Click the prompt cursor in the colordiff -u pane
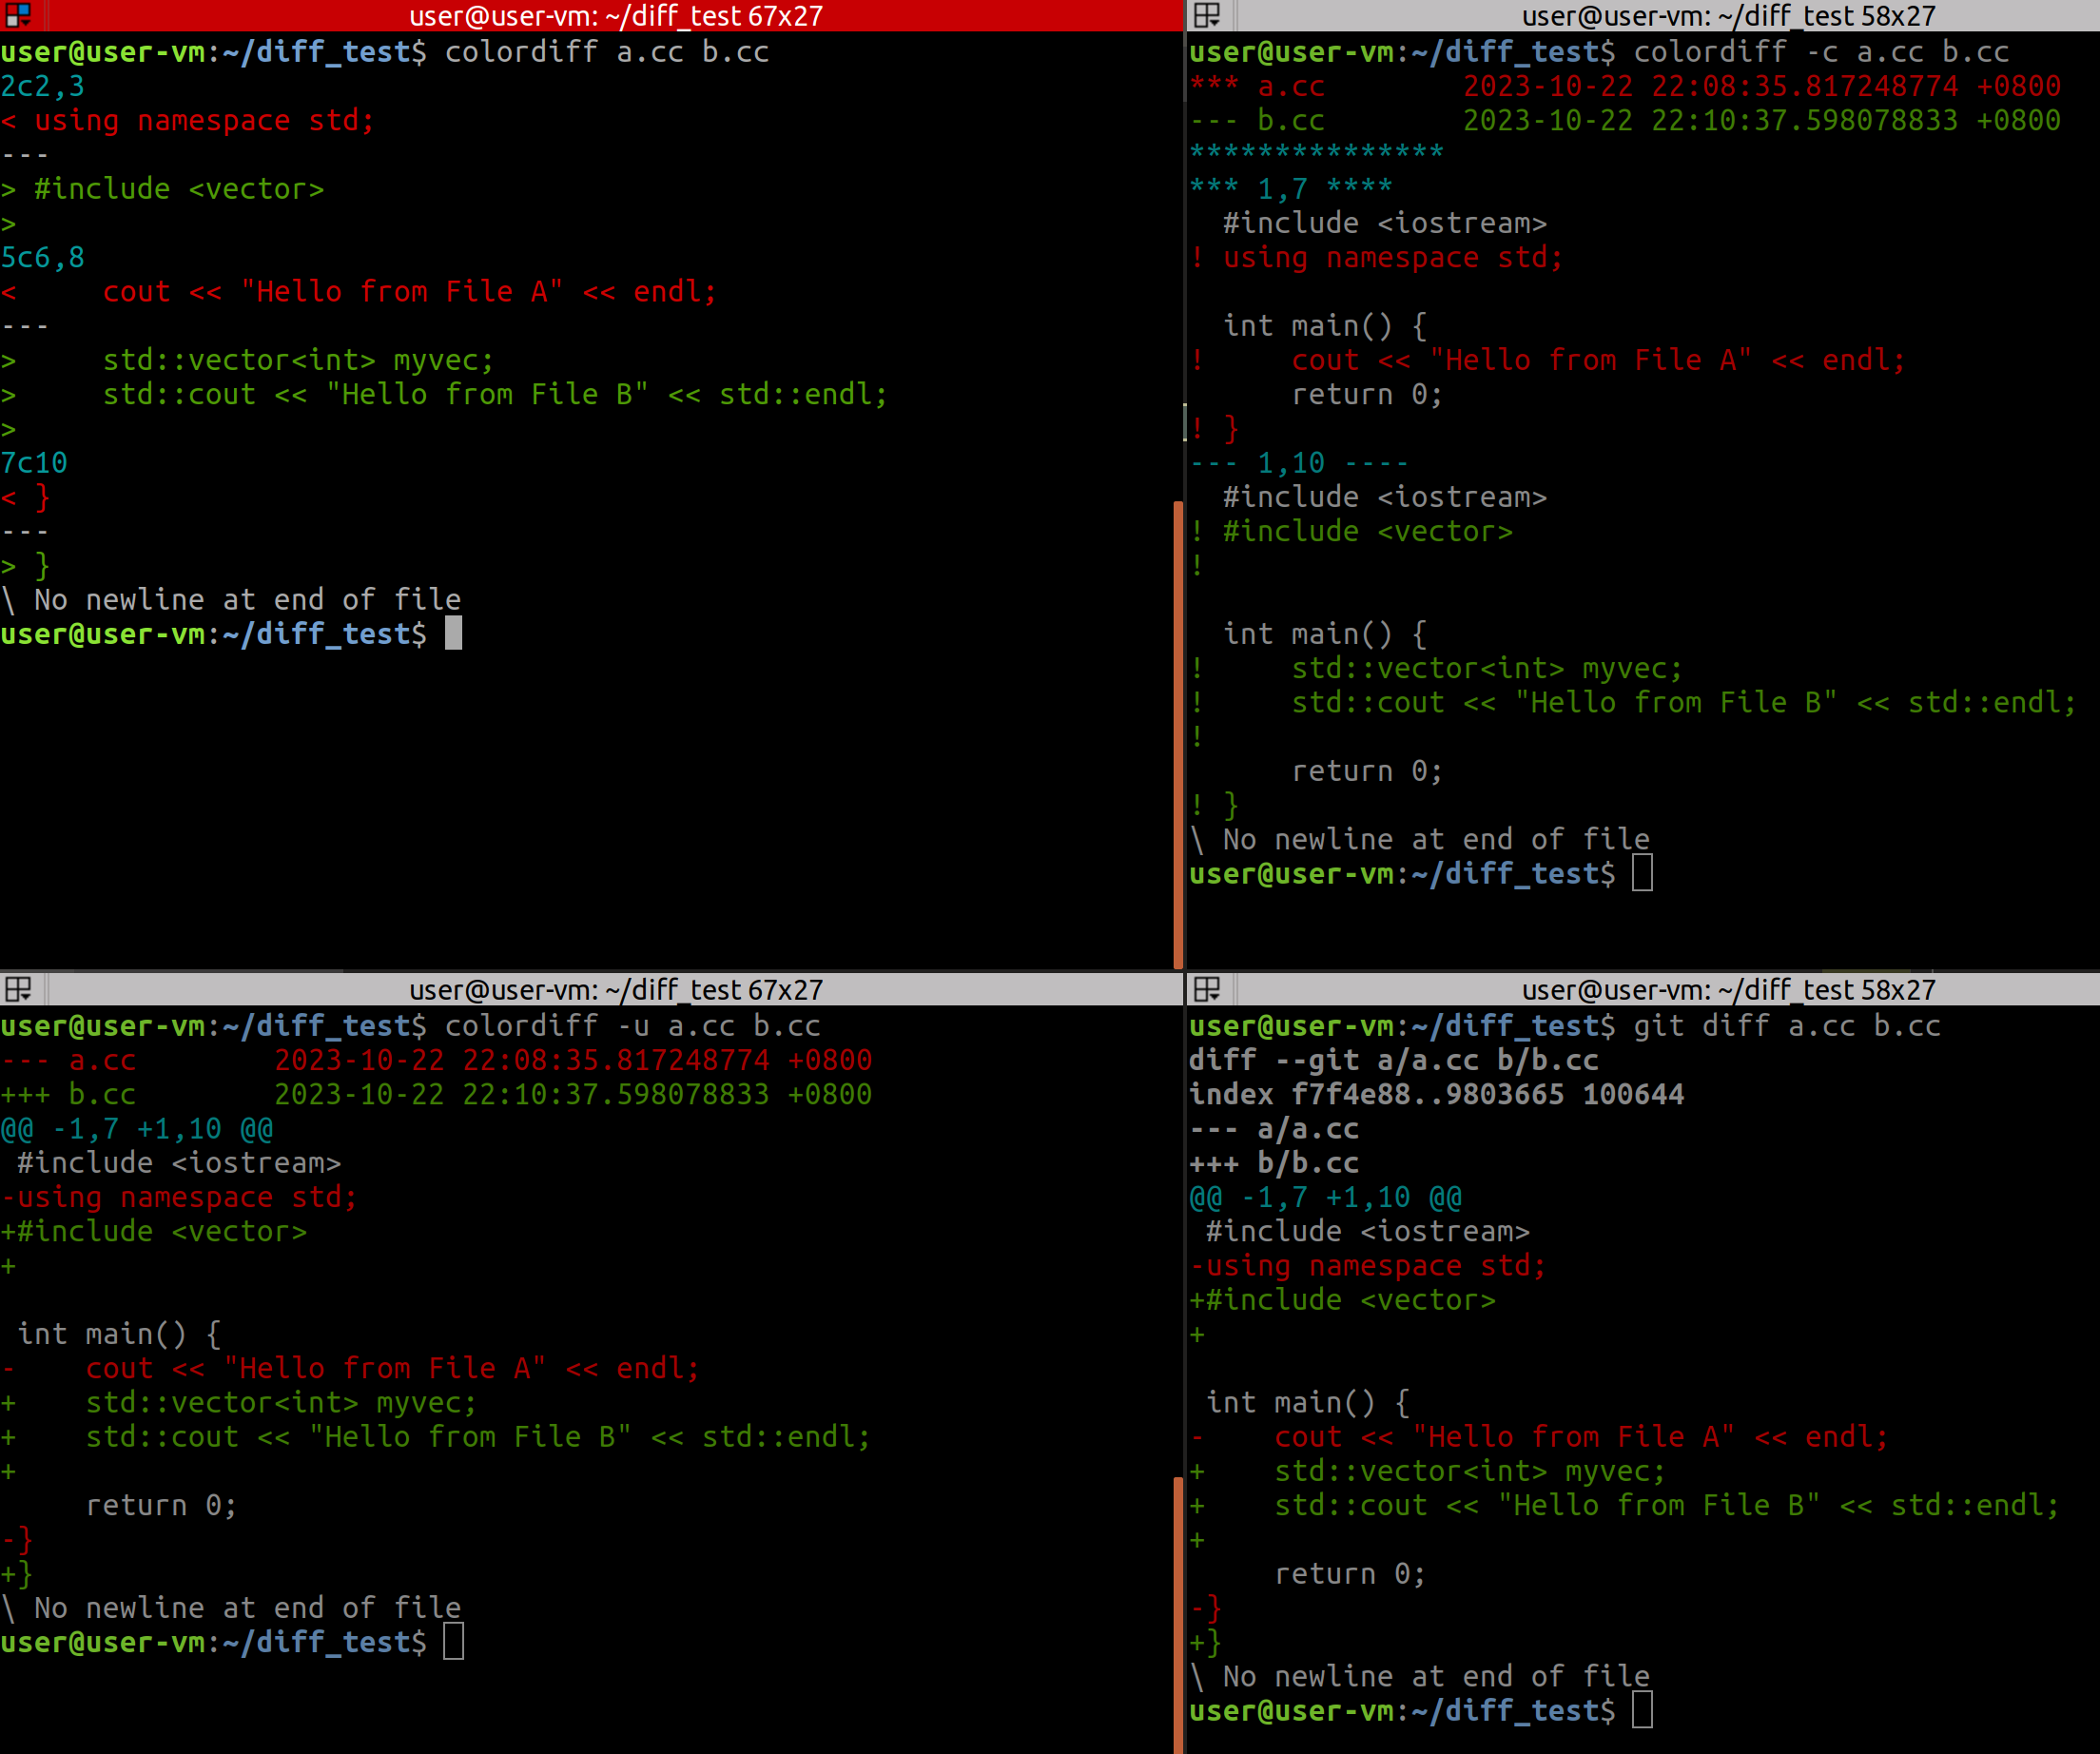 tap(453, 1641)
